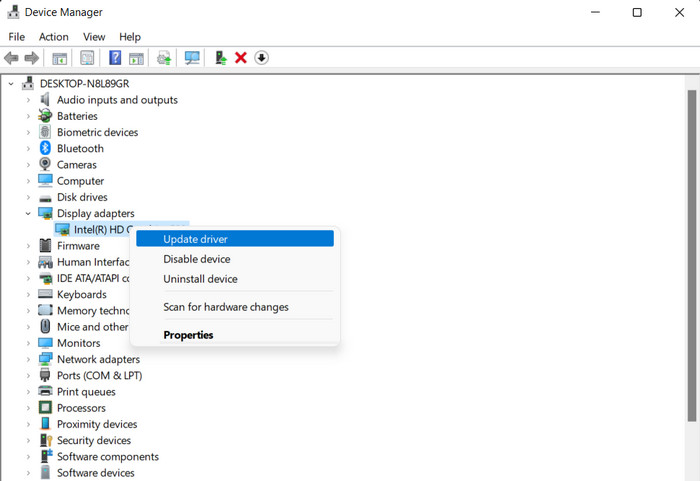Select the Ports (COM & LPT) label

[x=100, y=376]
